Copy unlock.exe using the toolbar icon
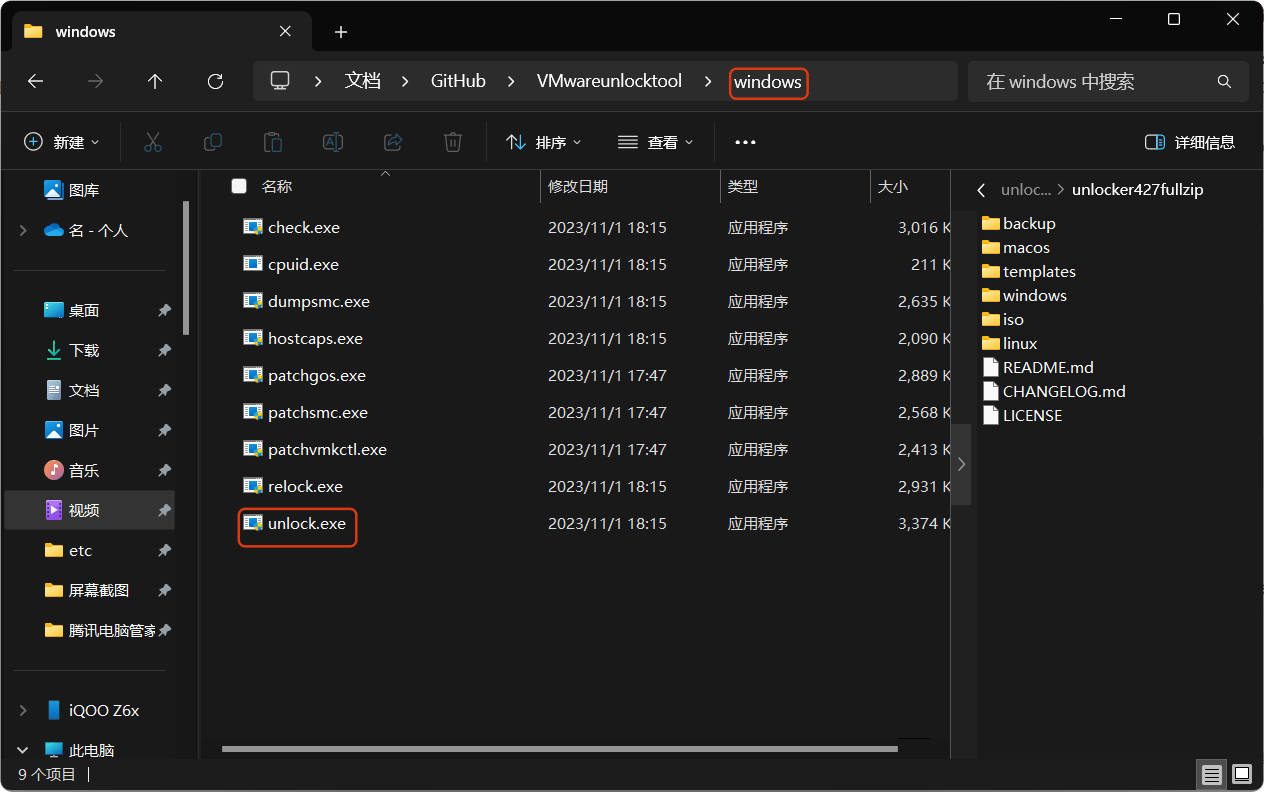The image size is (1264, 792). click(212, 142)
